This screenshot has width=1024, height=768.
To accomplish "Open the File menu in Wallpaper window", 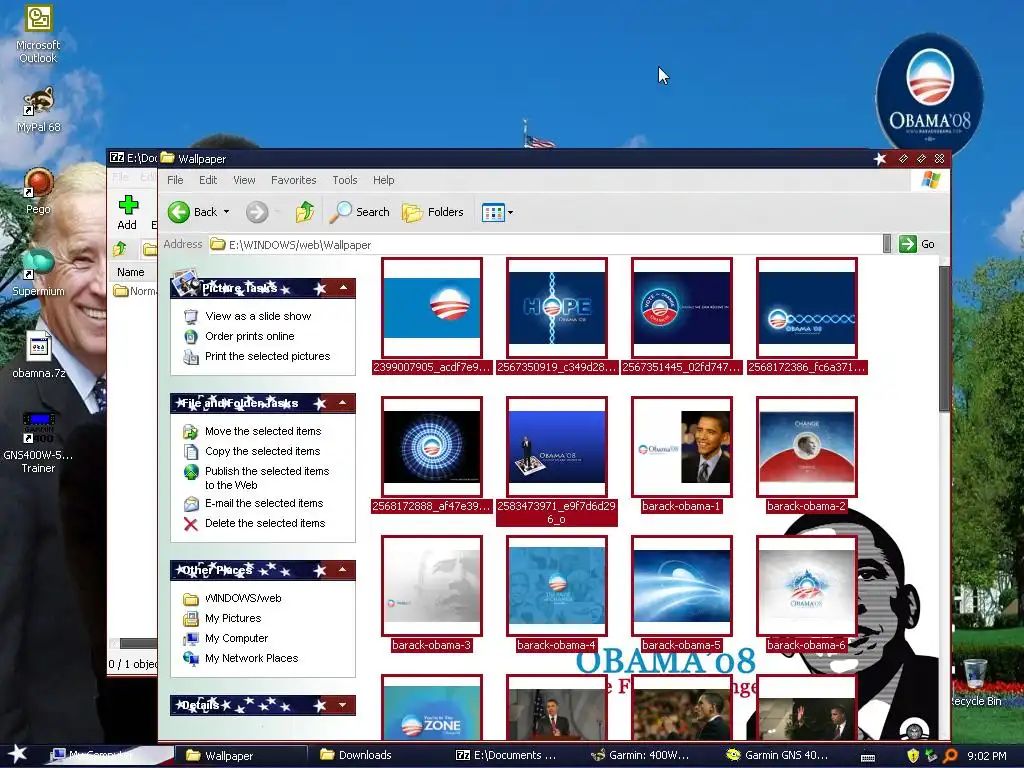I will (x=175, y=180).
